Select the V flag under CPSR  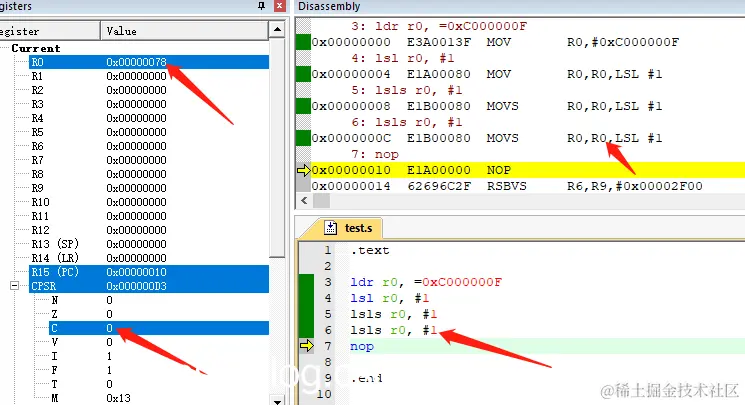click(x=159, y=342)
